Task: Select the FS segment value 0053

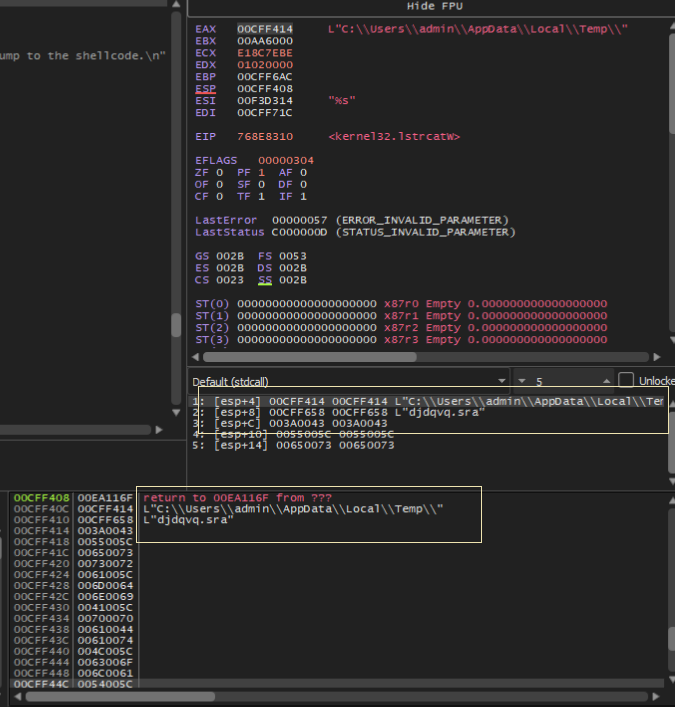Action: click(x=293, y=256)
